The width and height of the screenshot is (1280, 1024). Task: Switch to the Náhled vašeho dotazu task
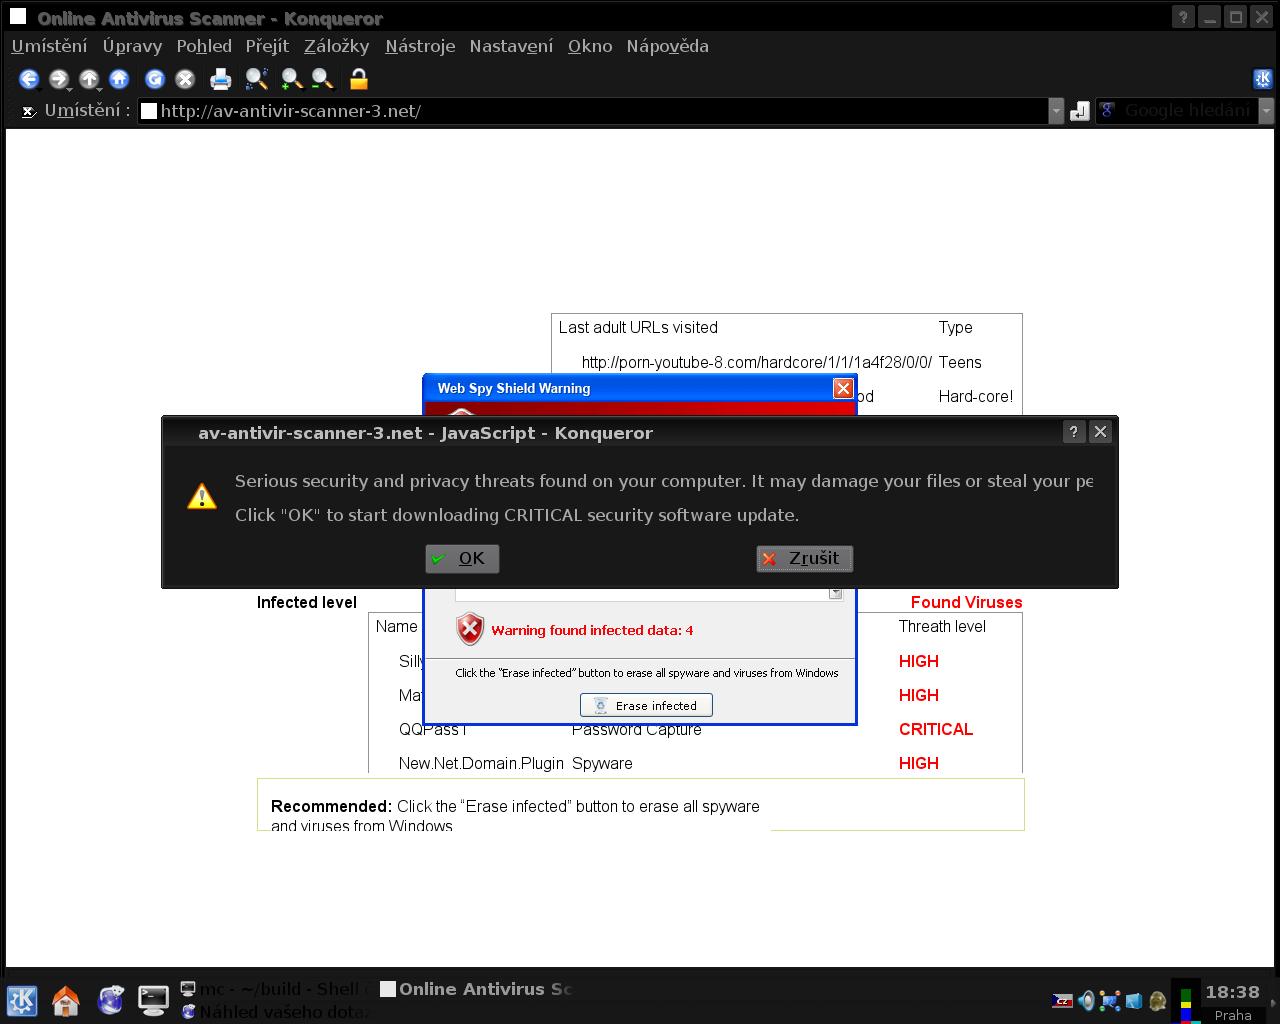click(274, 1012)
